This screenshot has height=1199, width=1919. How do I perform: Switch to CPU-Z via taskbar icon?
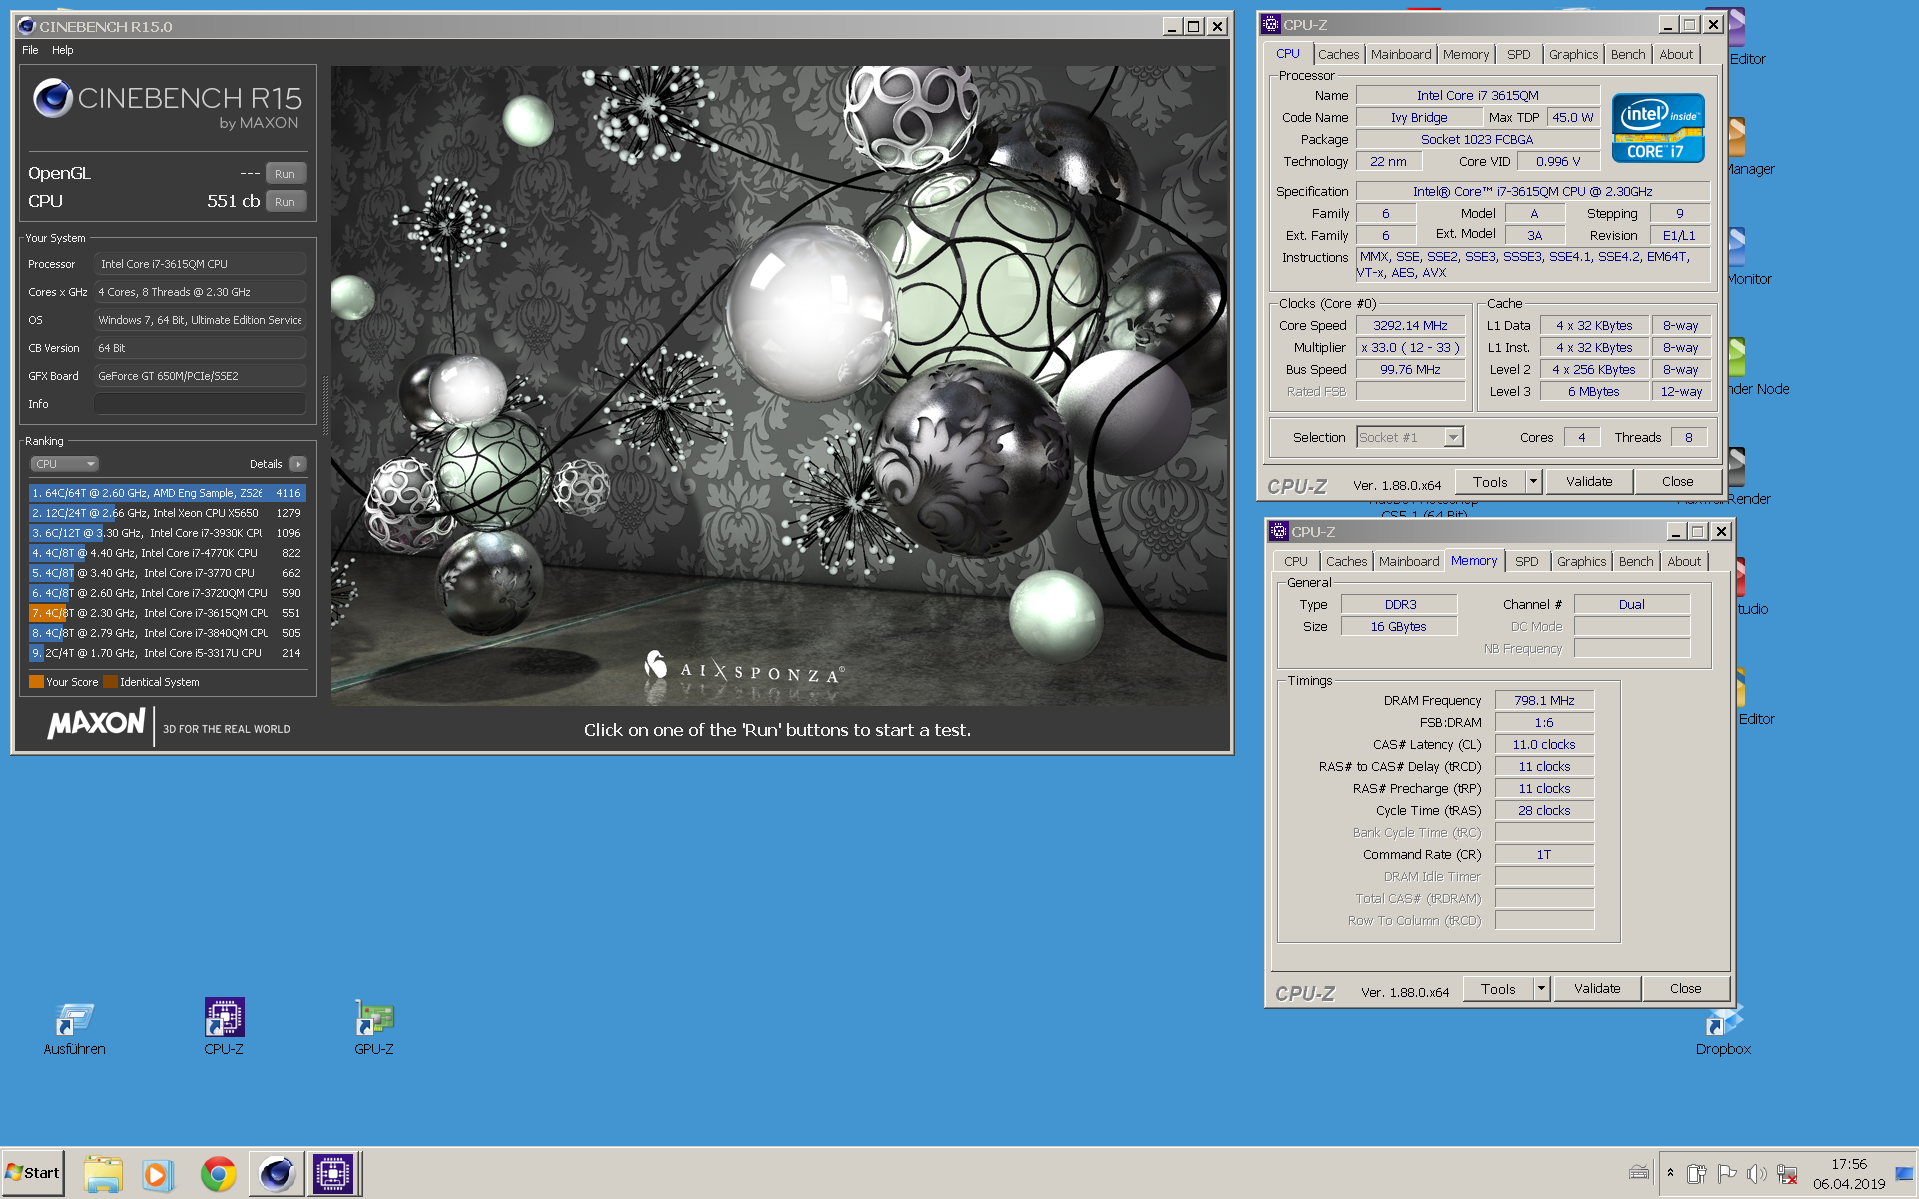coord(333,1173)
